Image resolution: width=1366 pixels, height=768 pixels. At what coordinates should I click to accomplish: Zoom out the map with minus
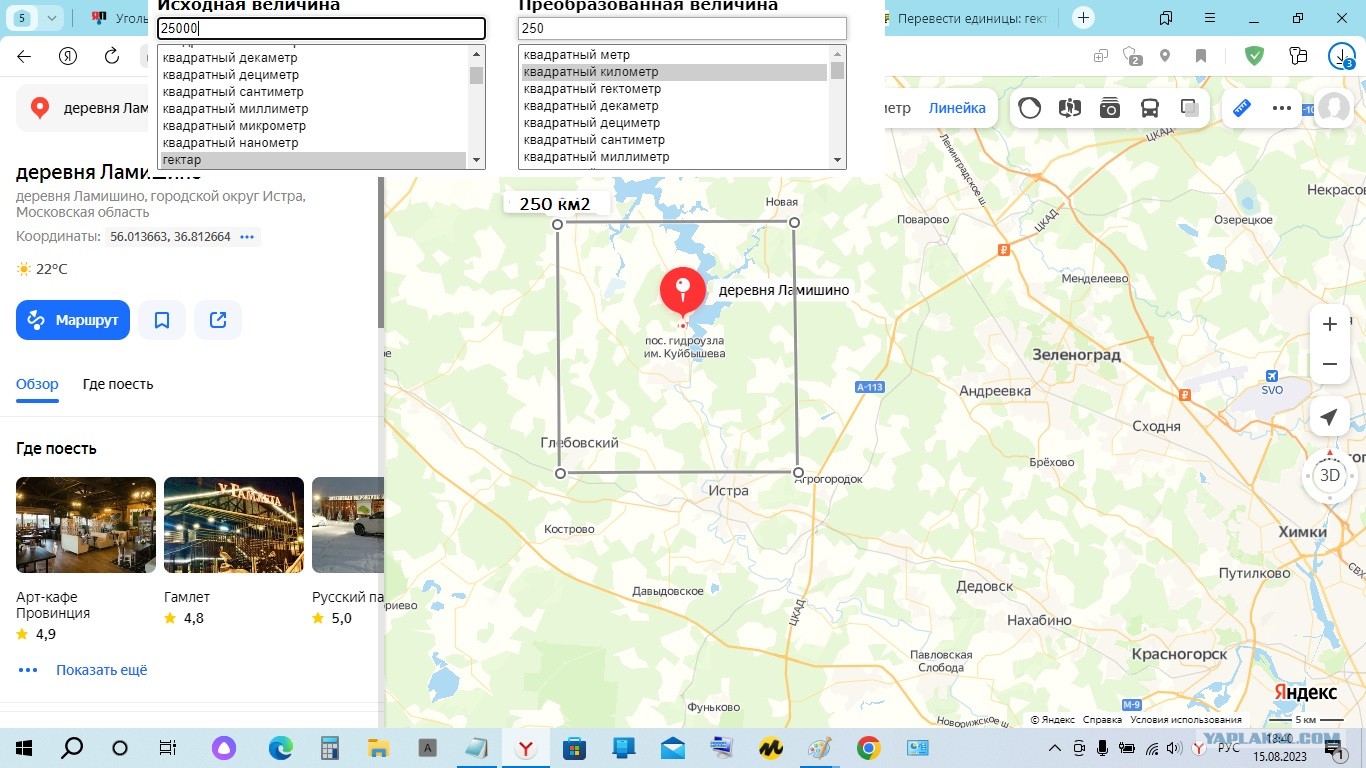(1330, 364)
